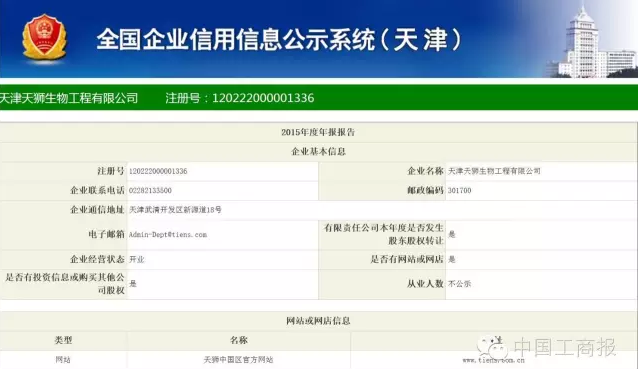Click the 类型 column header
639x369 pixels.
(63, 340)
